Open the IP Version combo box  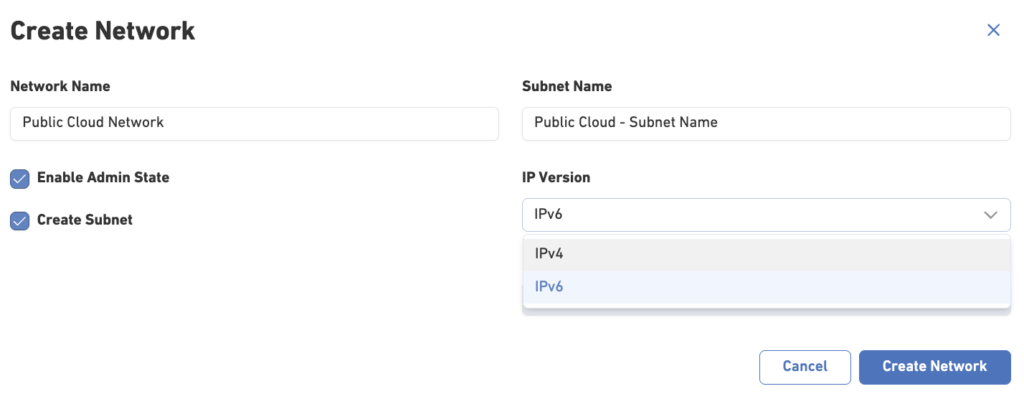[x=767, y=215]
